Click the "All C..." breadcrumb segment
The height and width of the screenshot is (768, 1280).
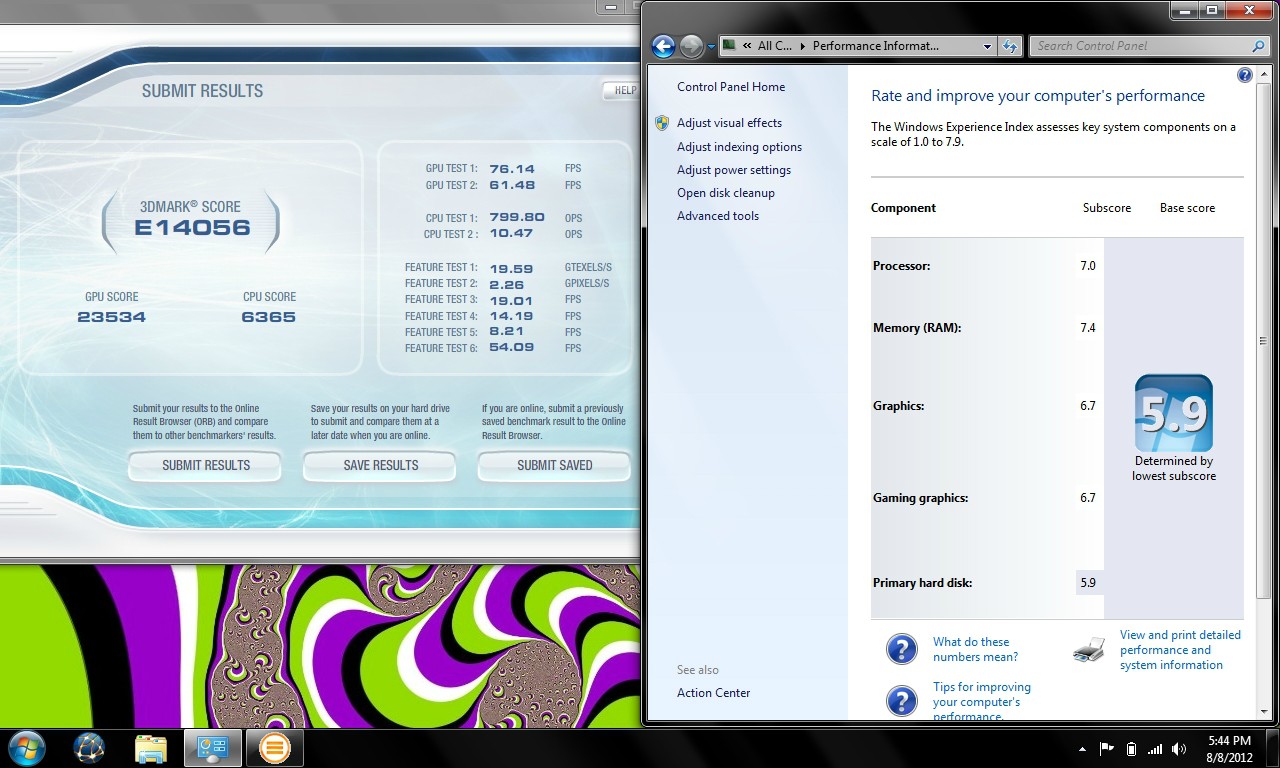tap(775, 46)
